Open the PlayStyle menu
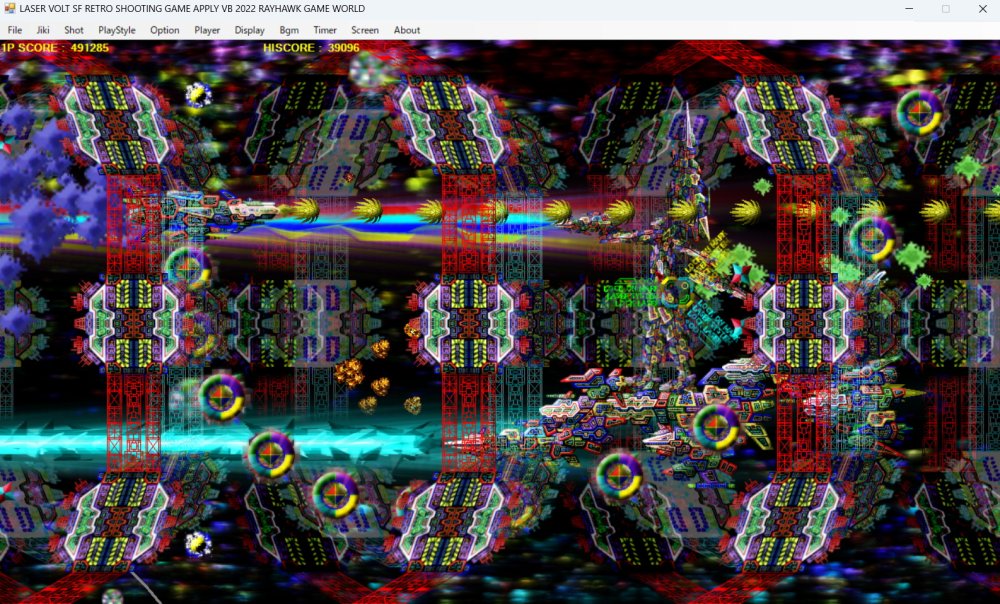1000x604 pixels. (x=117, y=30)
